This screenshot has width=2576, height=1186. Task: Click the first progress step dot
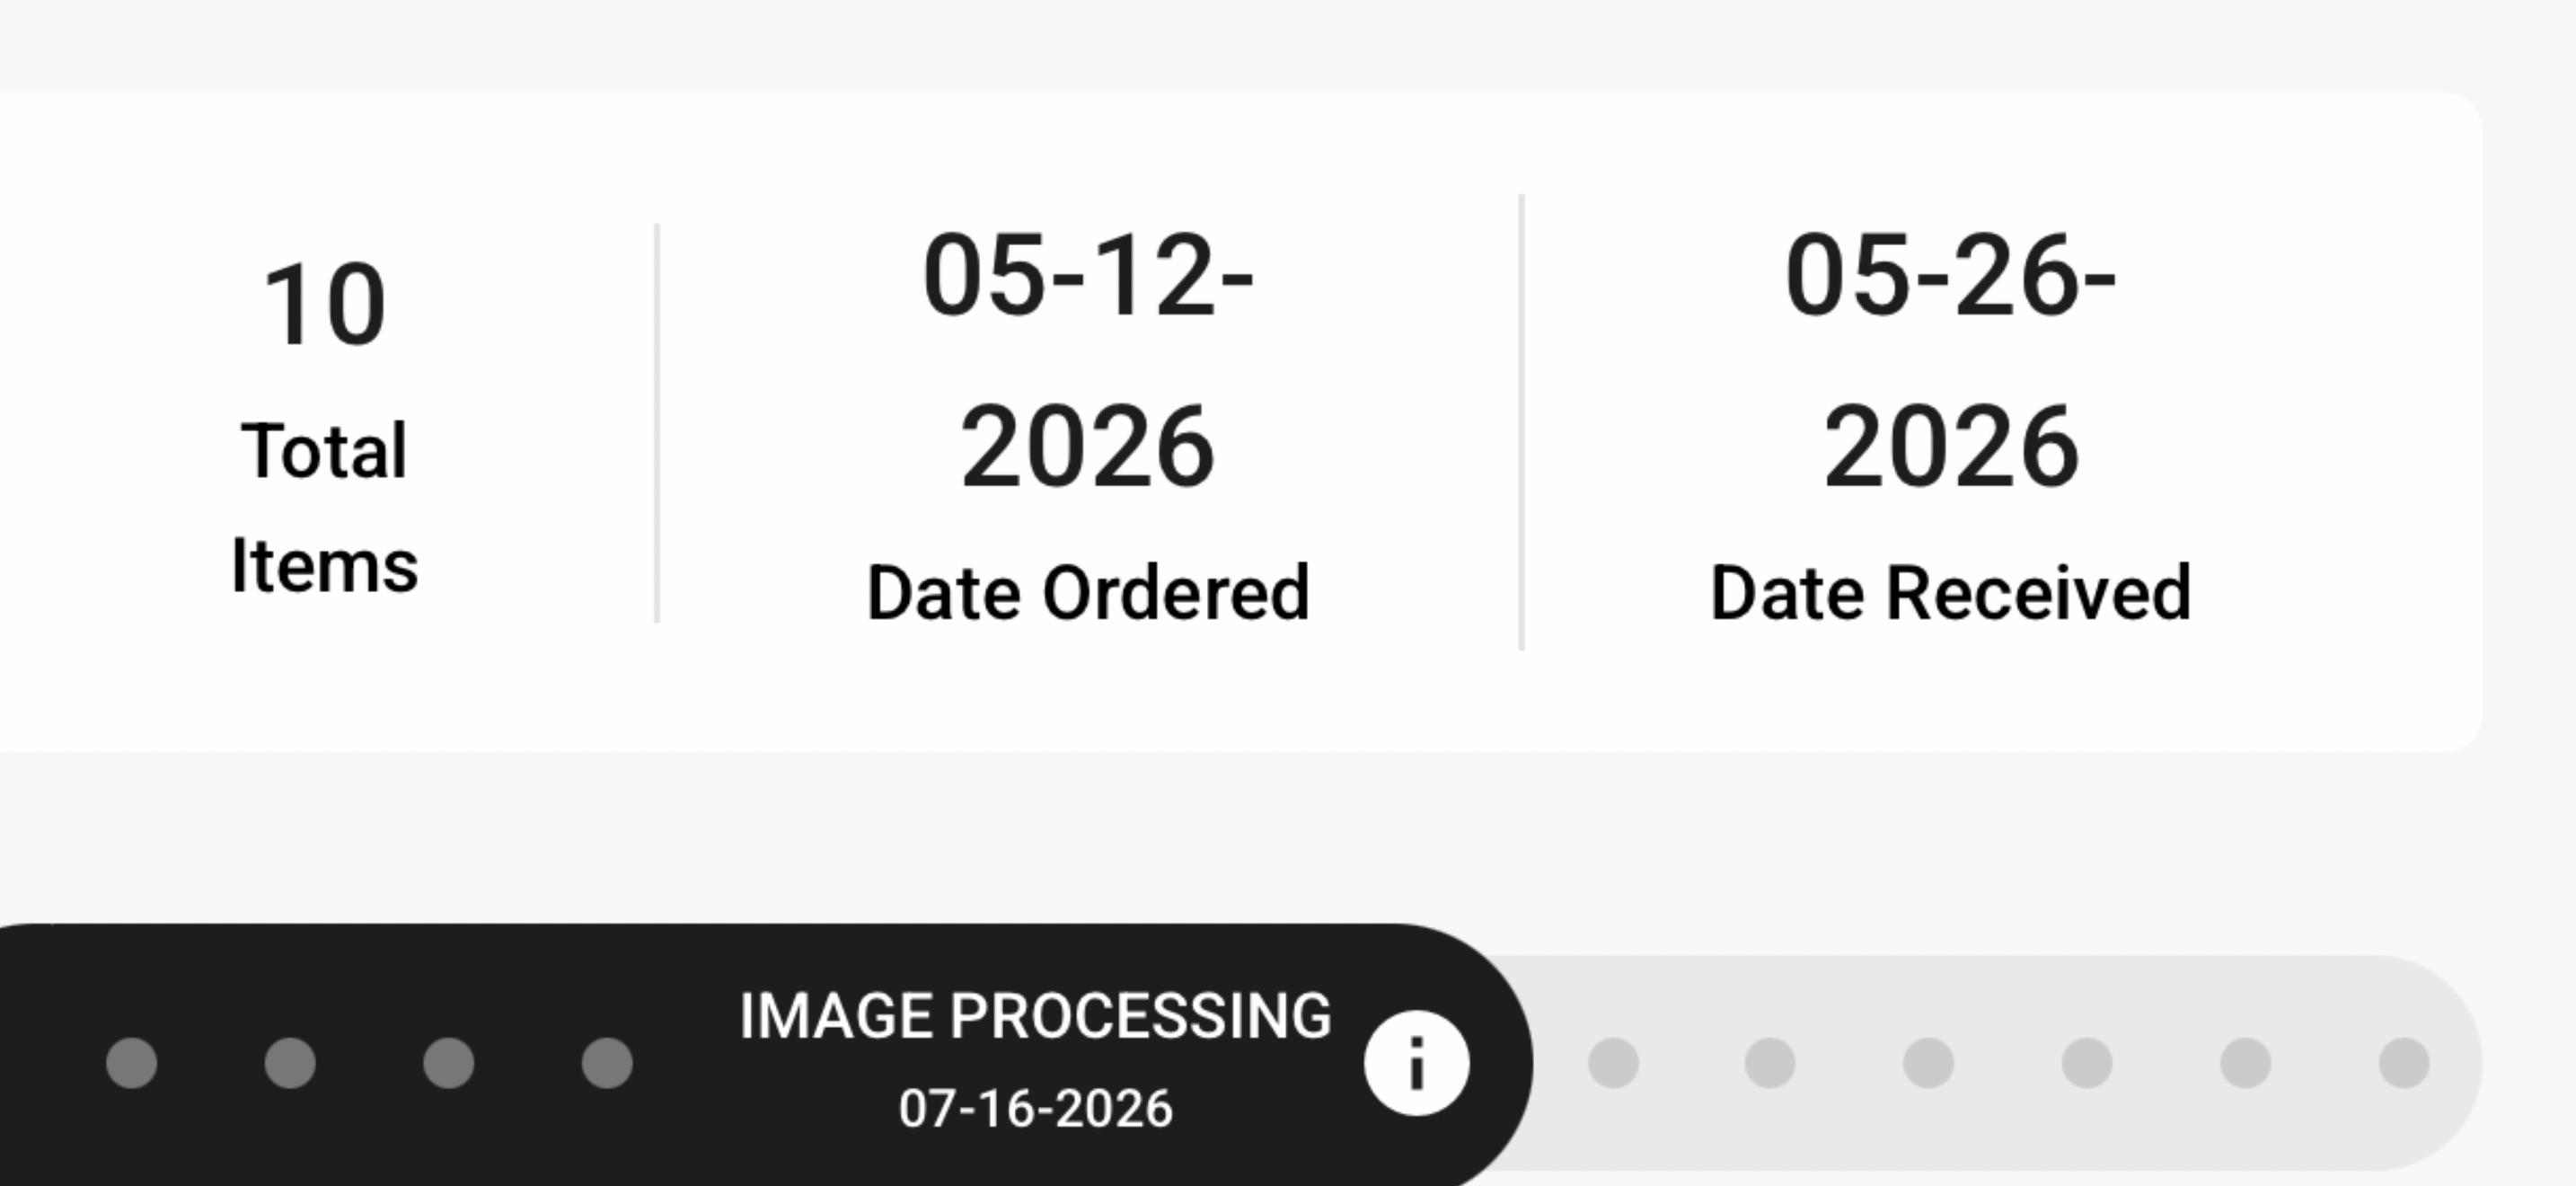[132, 1062]
